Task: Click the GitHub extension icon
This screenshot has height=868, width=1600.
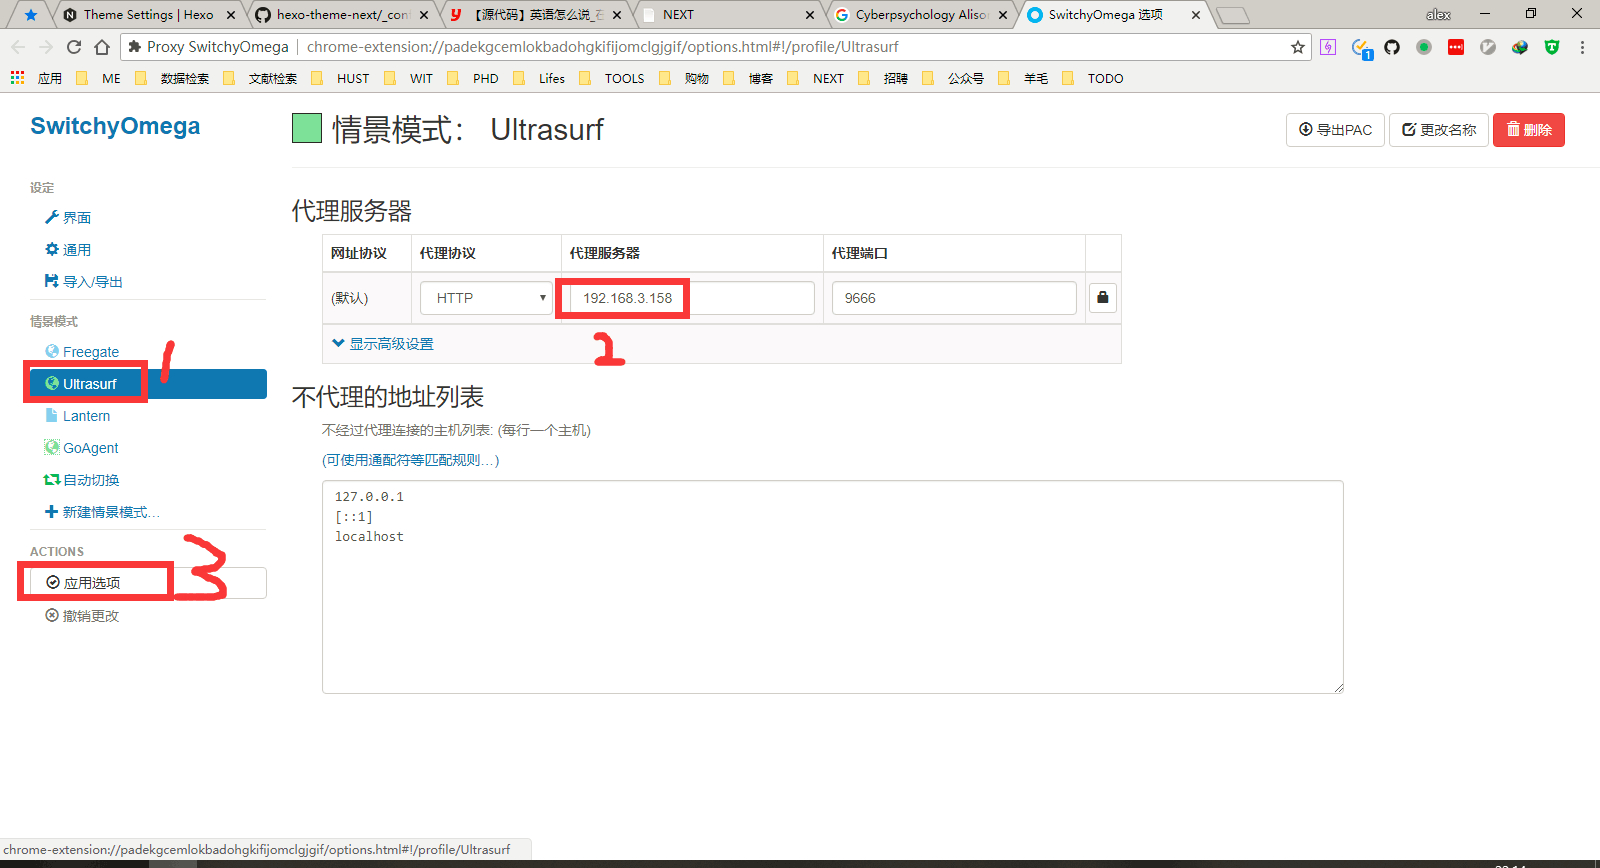Action: pos(1392,47)
